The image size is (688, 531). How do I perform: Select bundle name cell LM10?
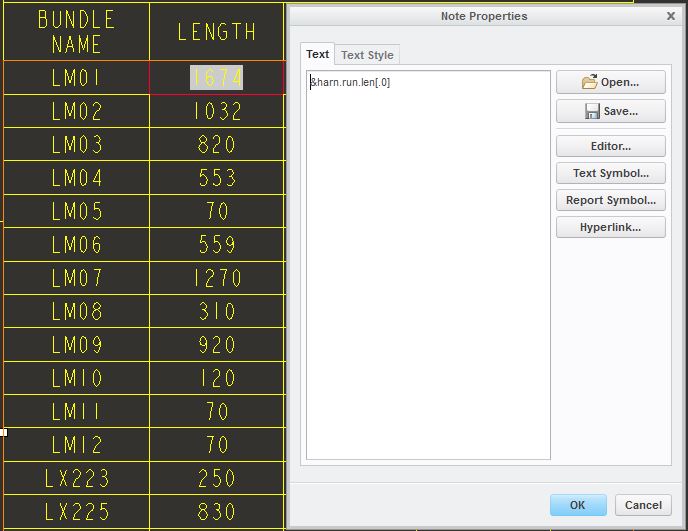76,378
